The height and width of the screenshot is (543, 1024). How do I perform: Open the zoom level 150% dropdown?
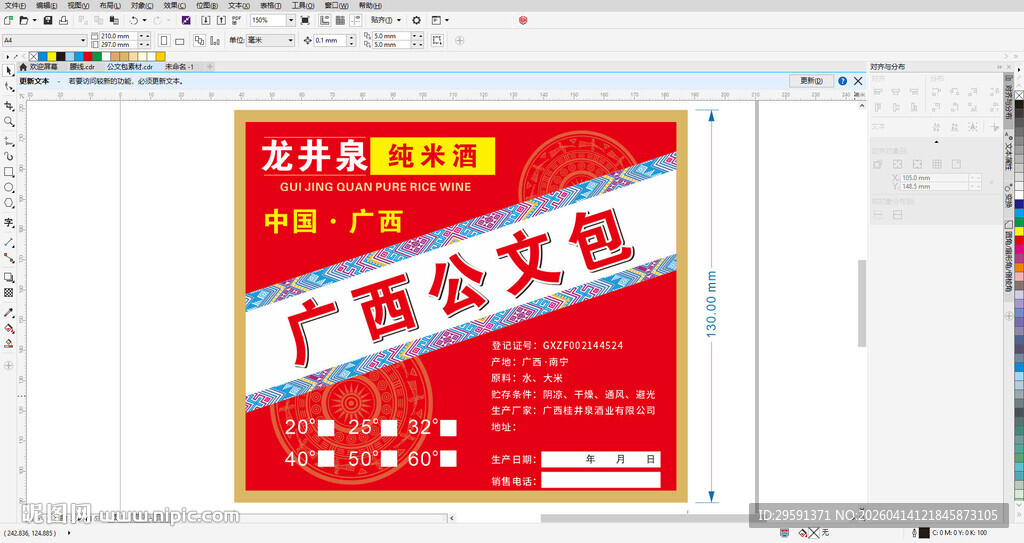click(x=291, y=20)
